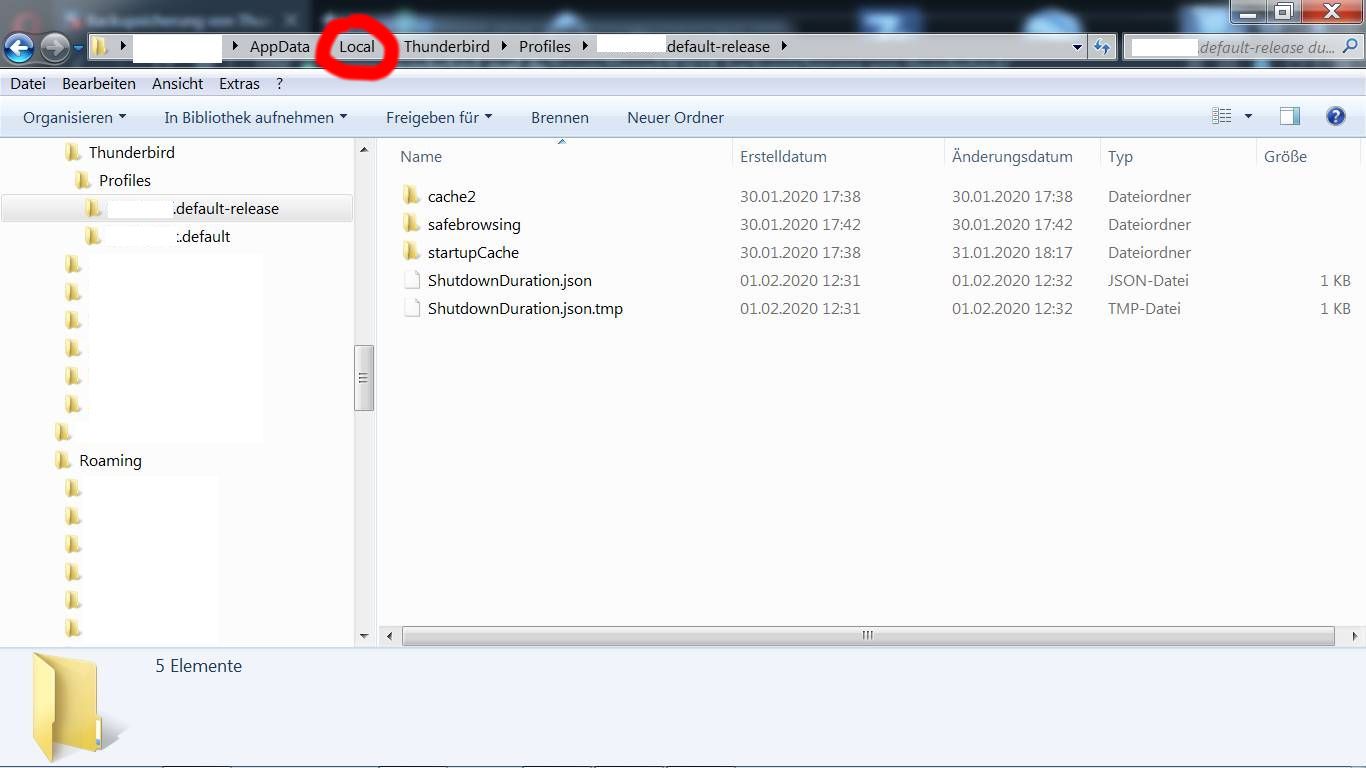Click the Brennen toolbar button
1366x768 pixels.
(560, 117)
